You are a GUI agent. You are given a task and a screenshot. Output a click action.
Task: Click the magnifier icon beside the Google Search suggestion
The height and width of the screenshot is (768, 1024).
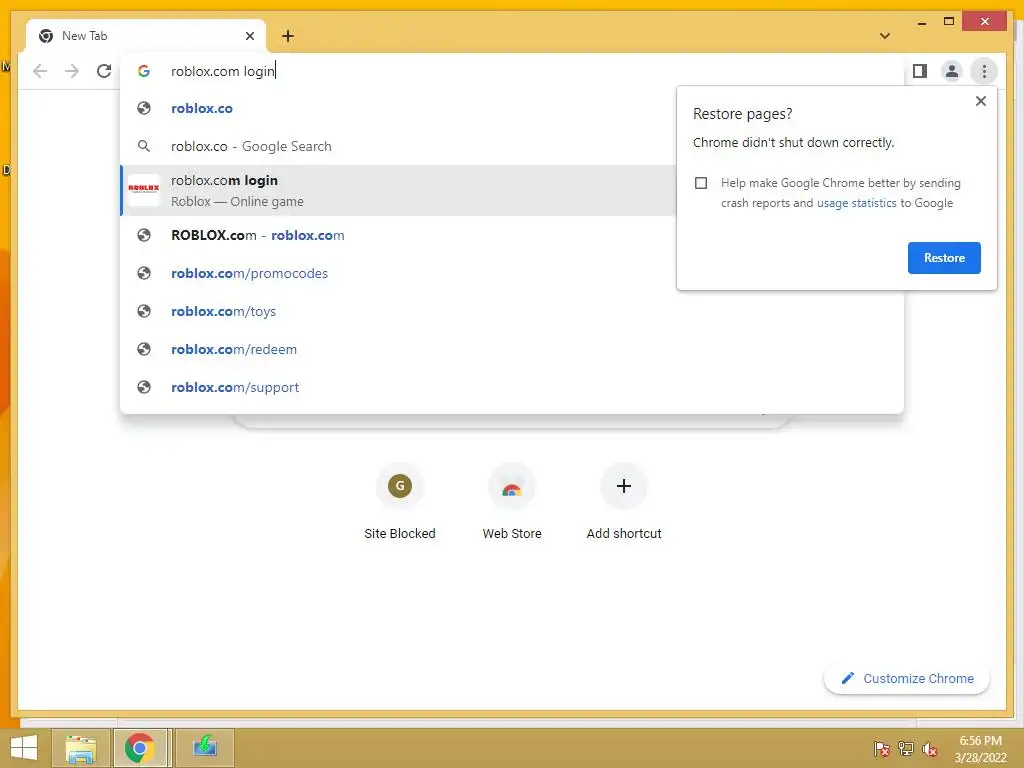[144, 146]
